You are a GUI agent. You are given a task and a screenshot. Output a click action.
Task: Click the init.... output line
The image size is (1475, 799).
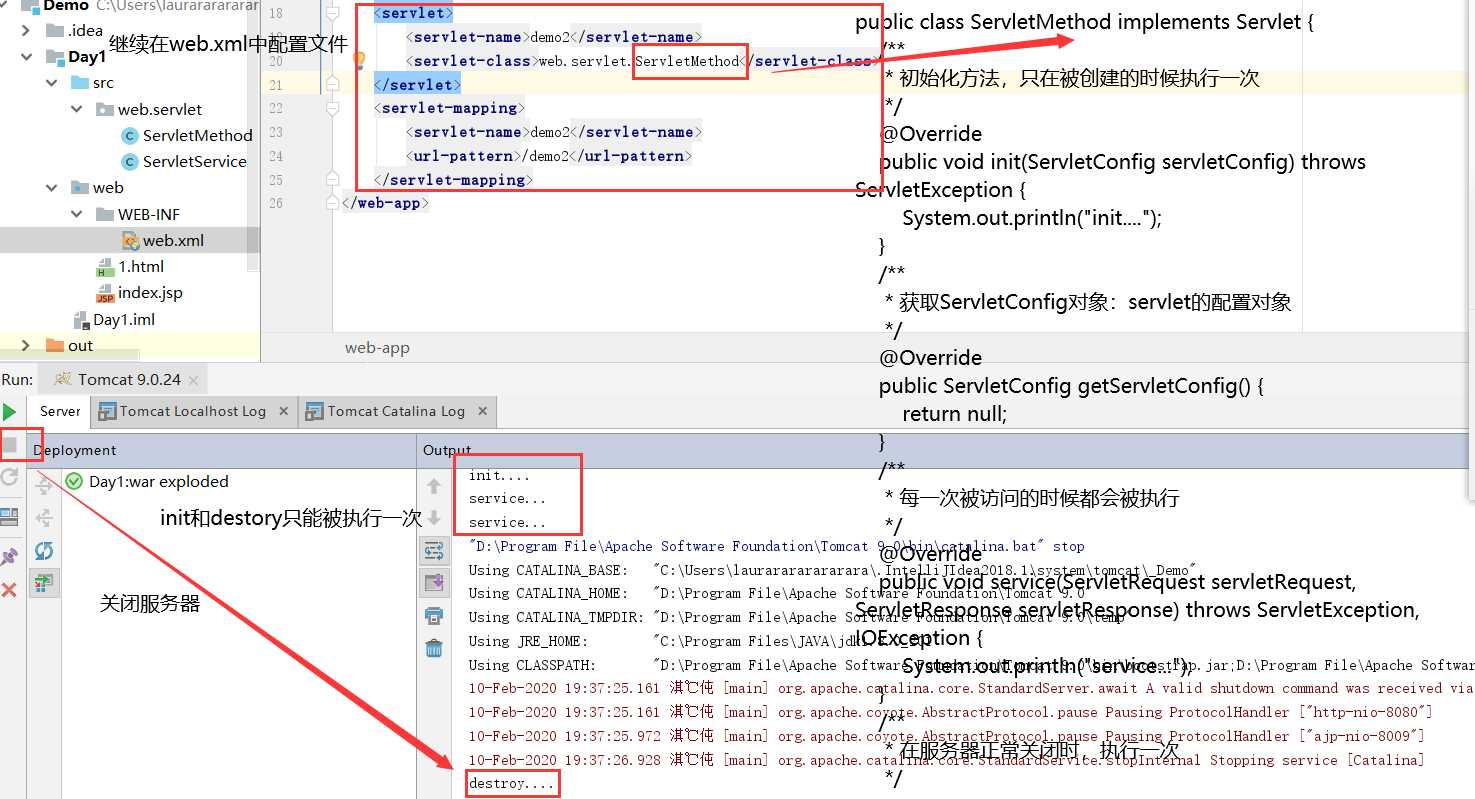point(499,475)
